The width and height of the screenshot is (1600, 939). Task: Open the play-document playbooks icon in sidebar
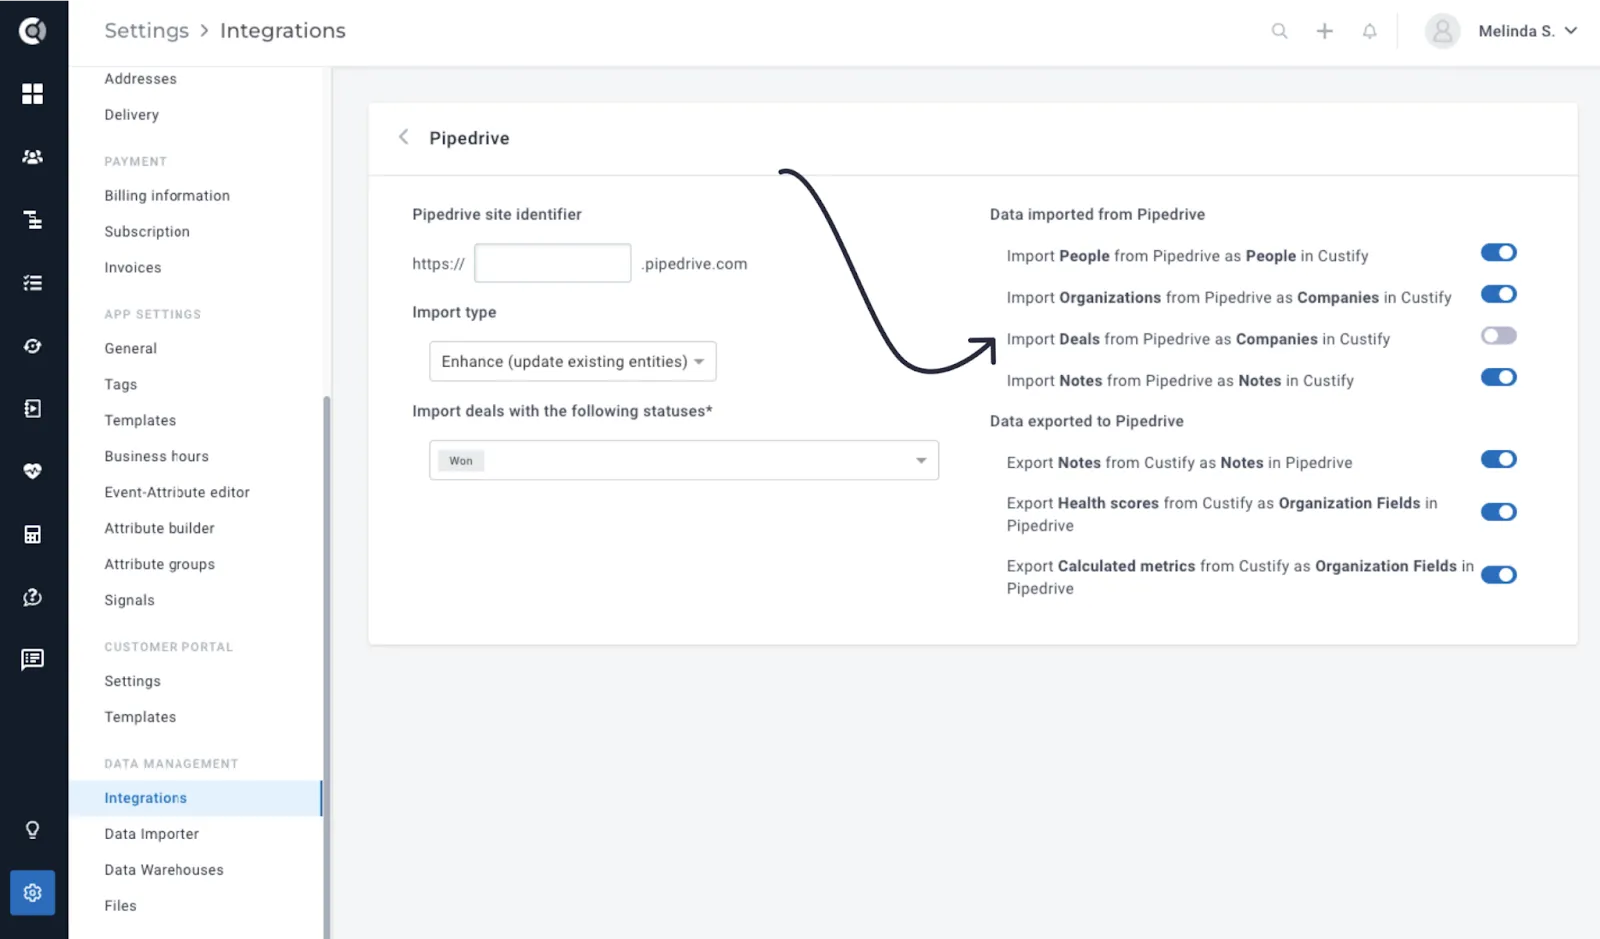click(33, 408)
